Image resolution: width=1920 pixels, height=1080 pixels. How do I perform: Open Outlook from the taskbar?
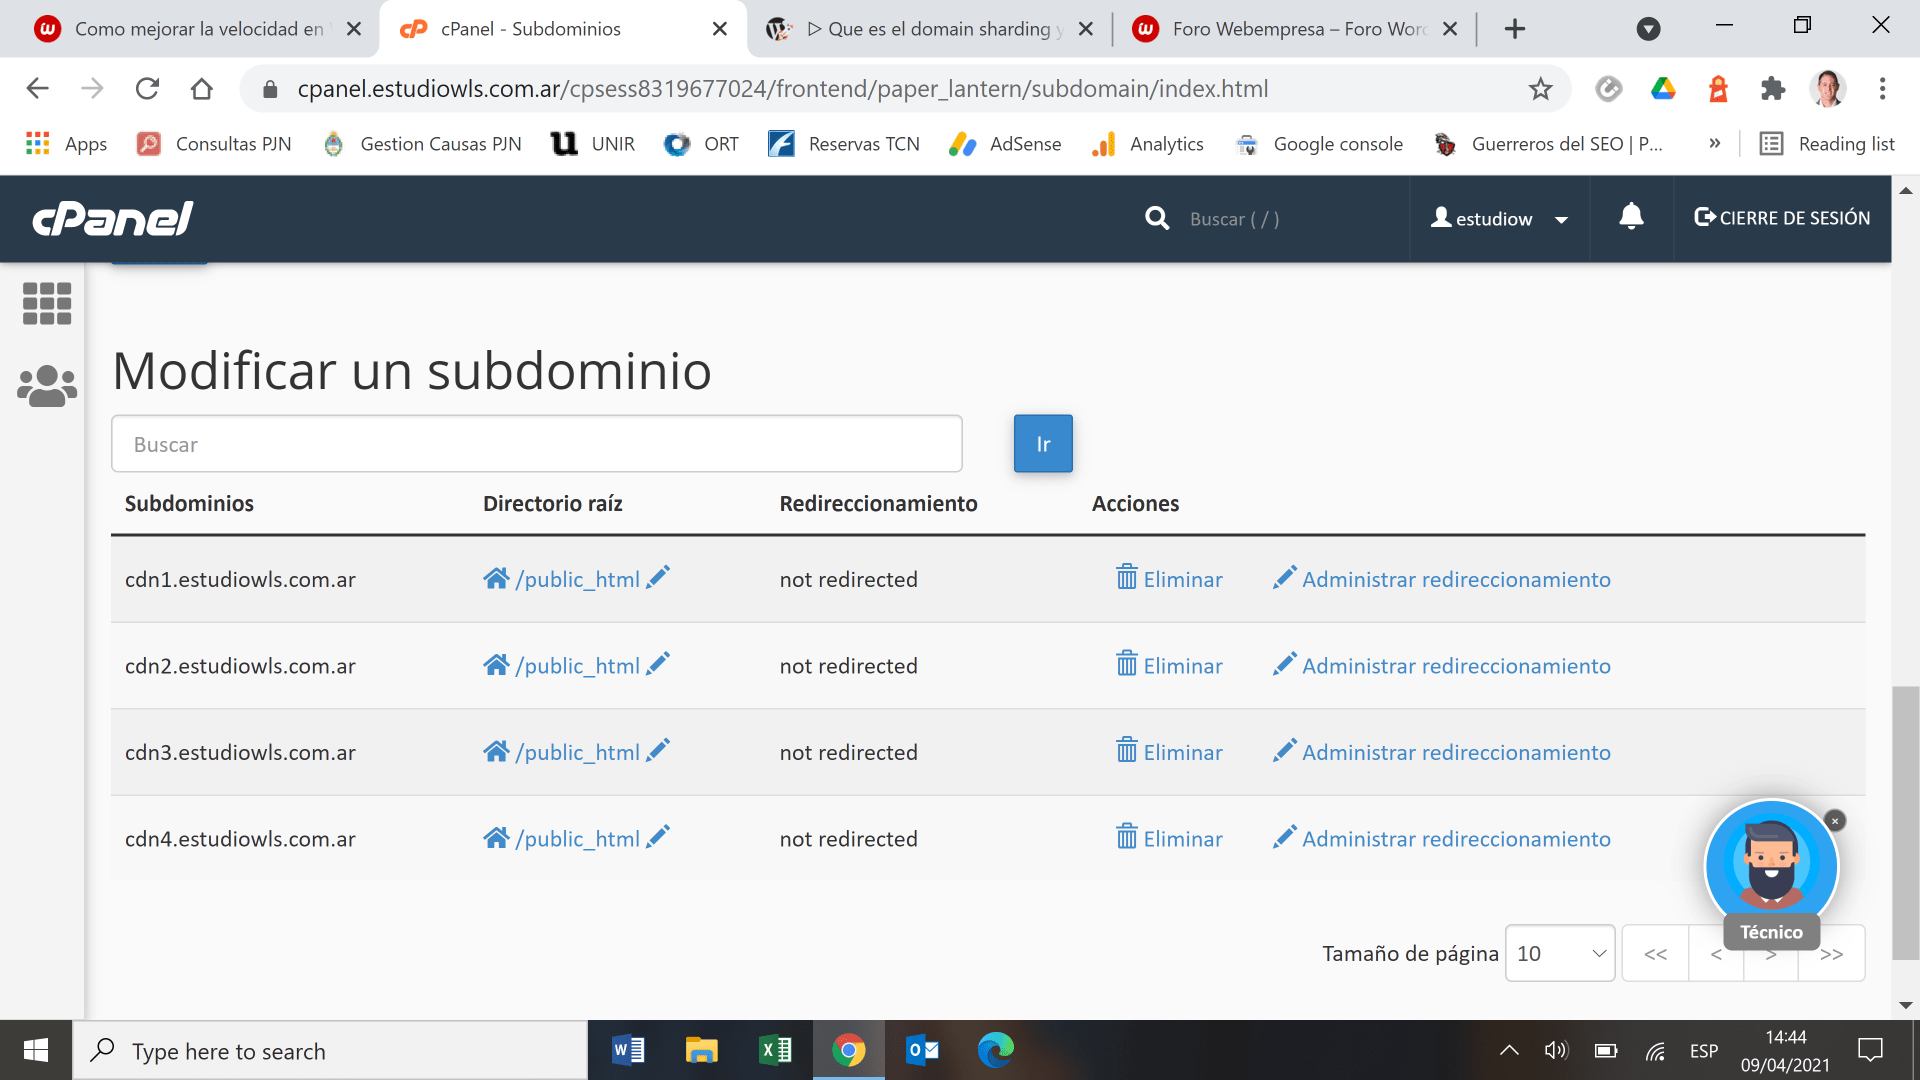pyautogui.click(x=922, y=1050)
